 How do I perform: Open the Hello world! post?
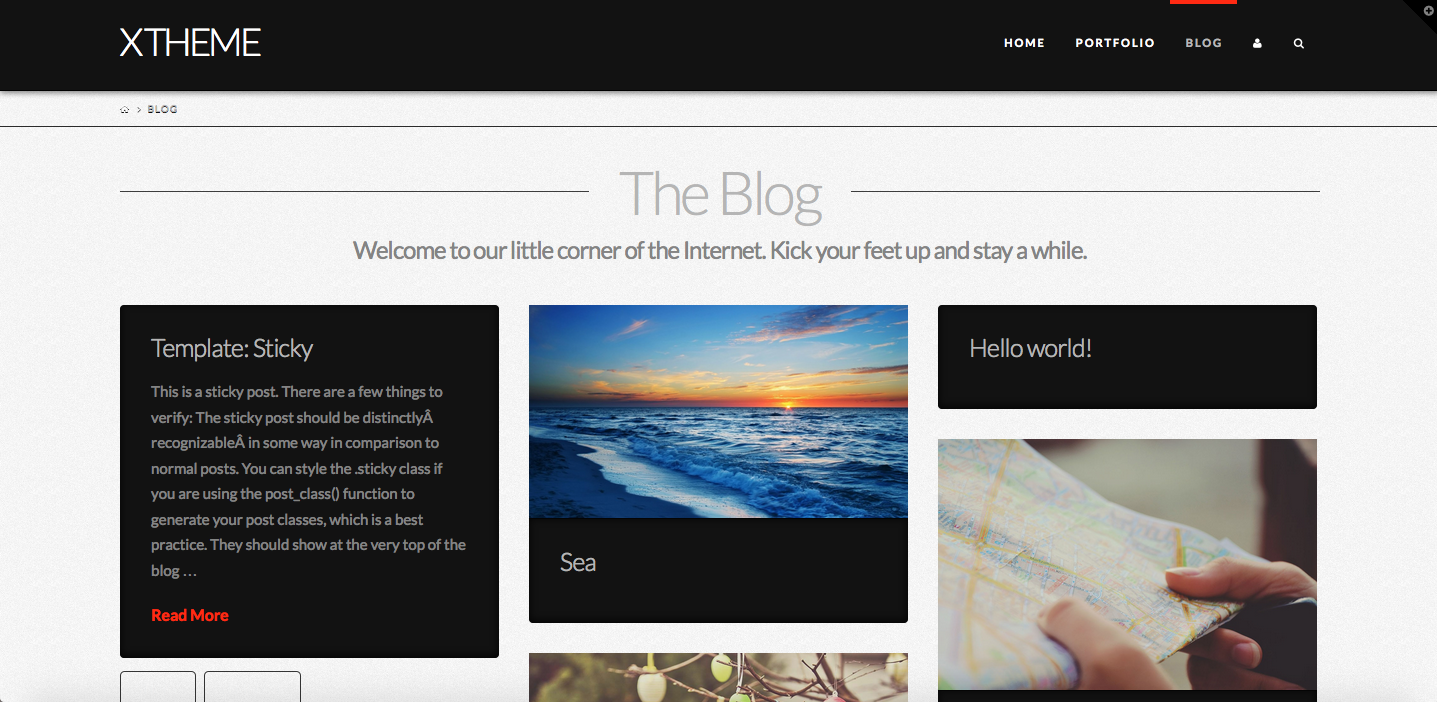pos(1030,348)
